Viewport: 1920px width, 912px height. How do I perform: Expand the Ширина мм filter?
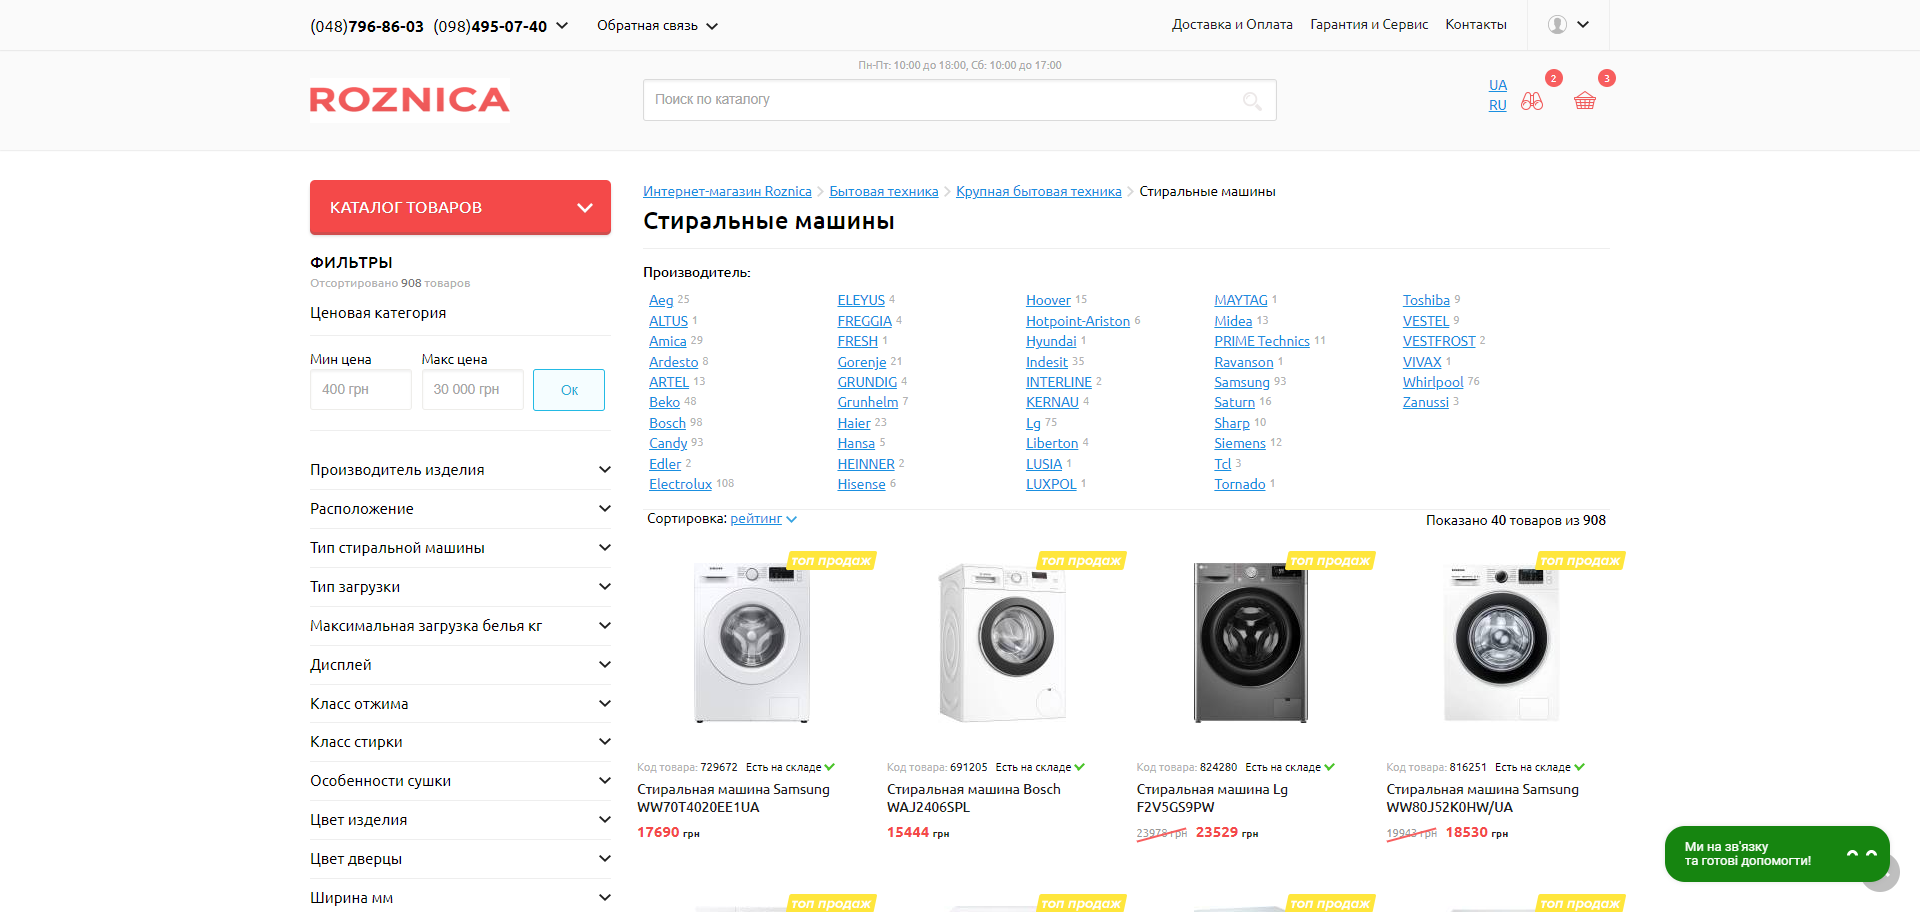click(460, 898)
